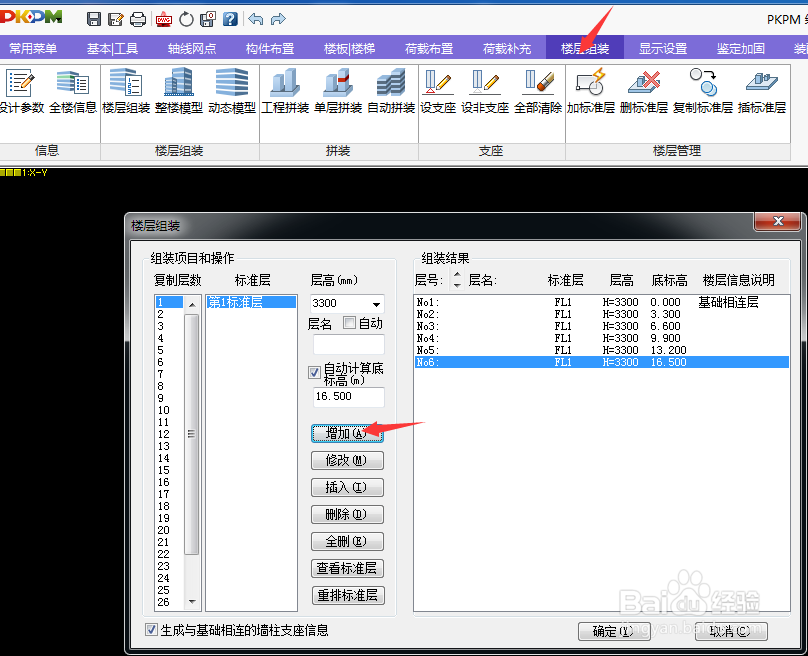This screenshot has height=656, width=808.
Task: Switch to the 构件布置 tab
Action: click(x=270, y=48)
